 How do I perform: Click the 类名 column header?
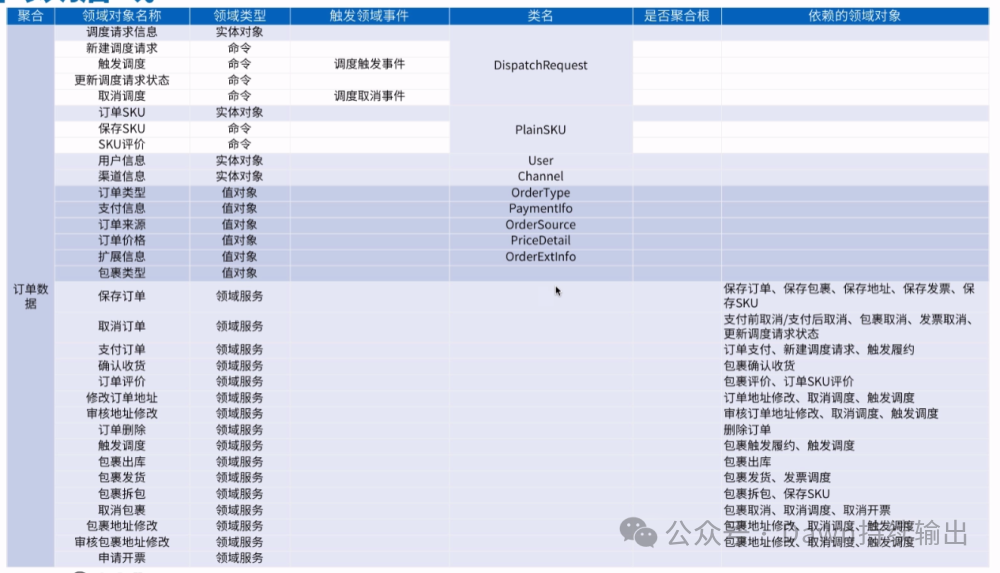pyautogui.click(x=540, y=16)
